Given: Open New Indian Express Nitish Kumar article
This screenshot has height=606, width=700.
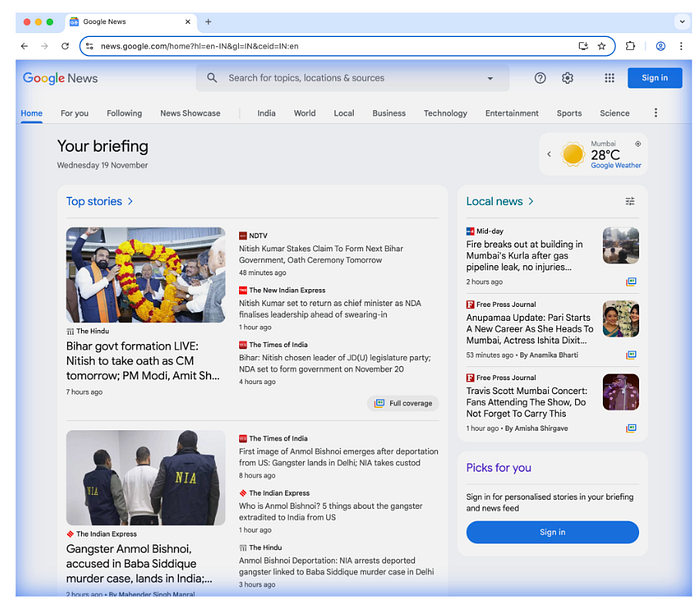Looking at the screenshot, I should click(x=330, y=309).
